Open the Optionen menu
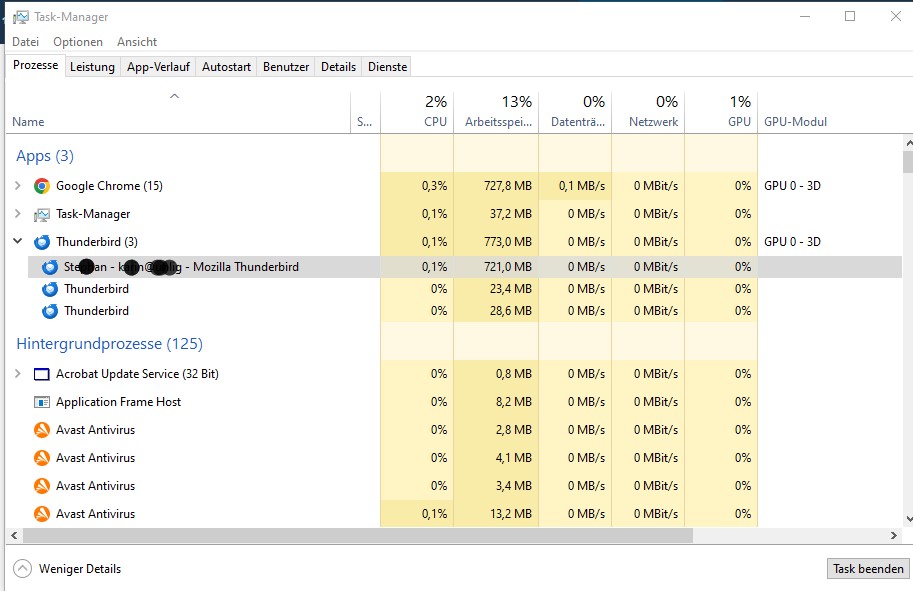The width and height of the screenshot is (913, 591). pos(78,42)
